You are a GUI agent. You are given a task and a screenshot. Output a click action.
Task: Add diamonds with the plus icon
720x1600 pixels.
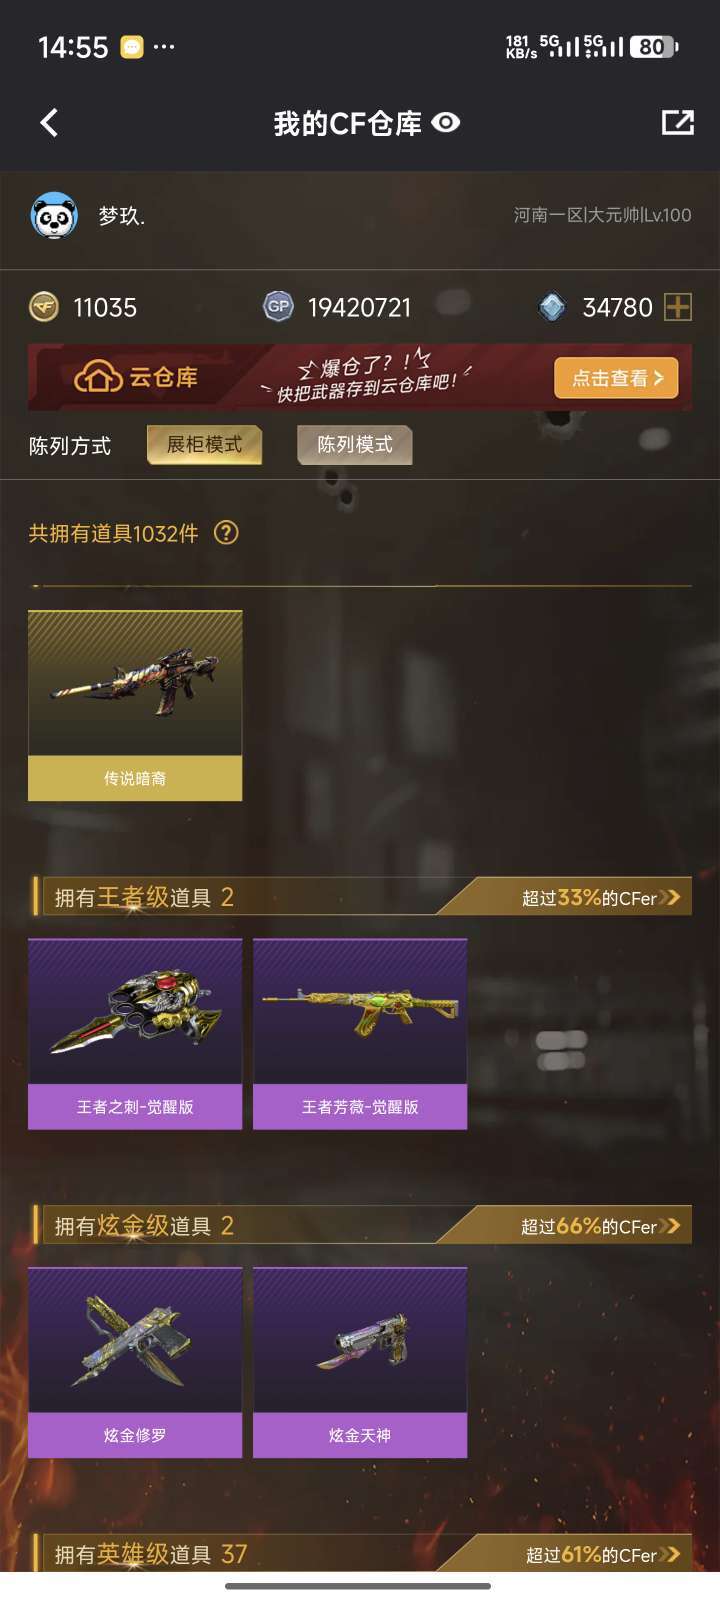point(678,307)
